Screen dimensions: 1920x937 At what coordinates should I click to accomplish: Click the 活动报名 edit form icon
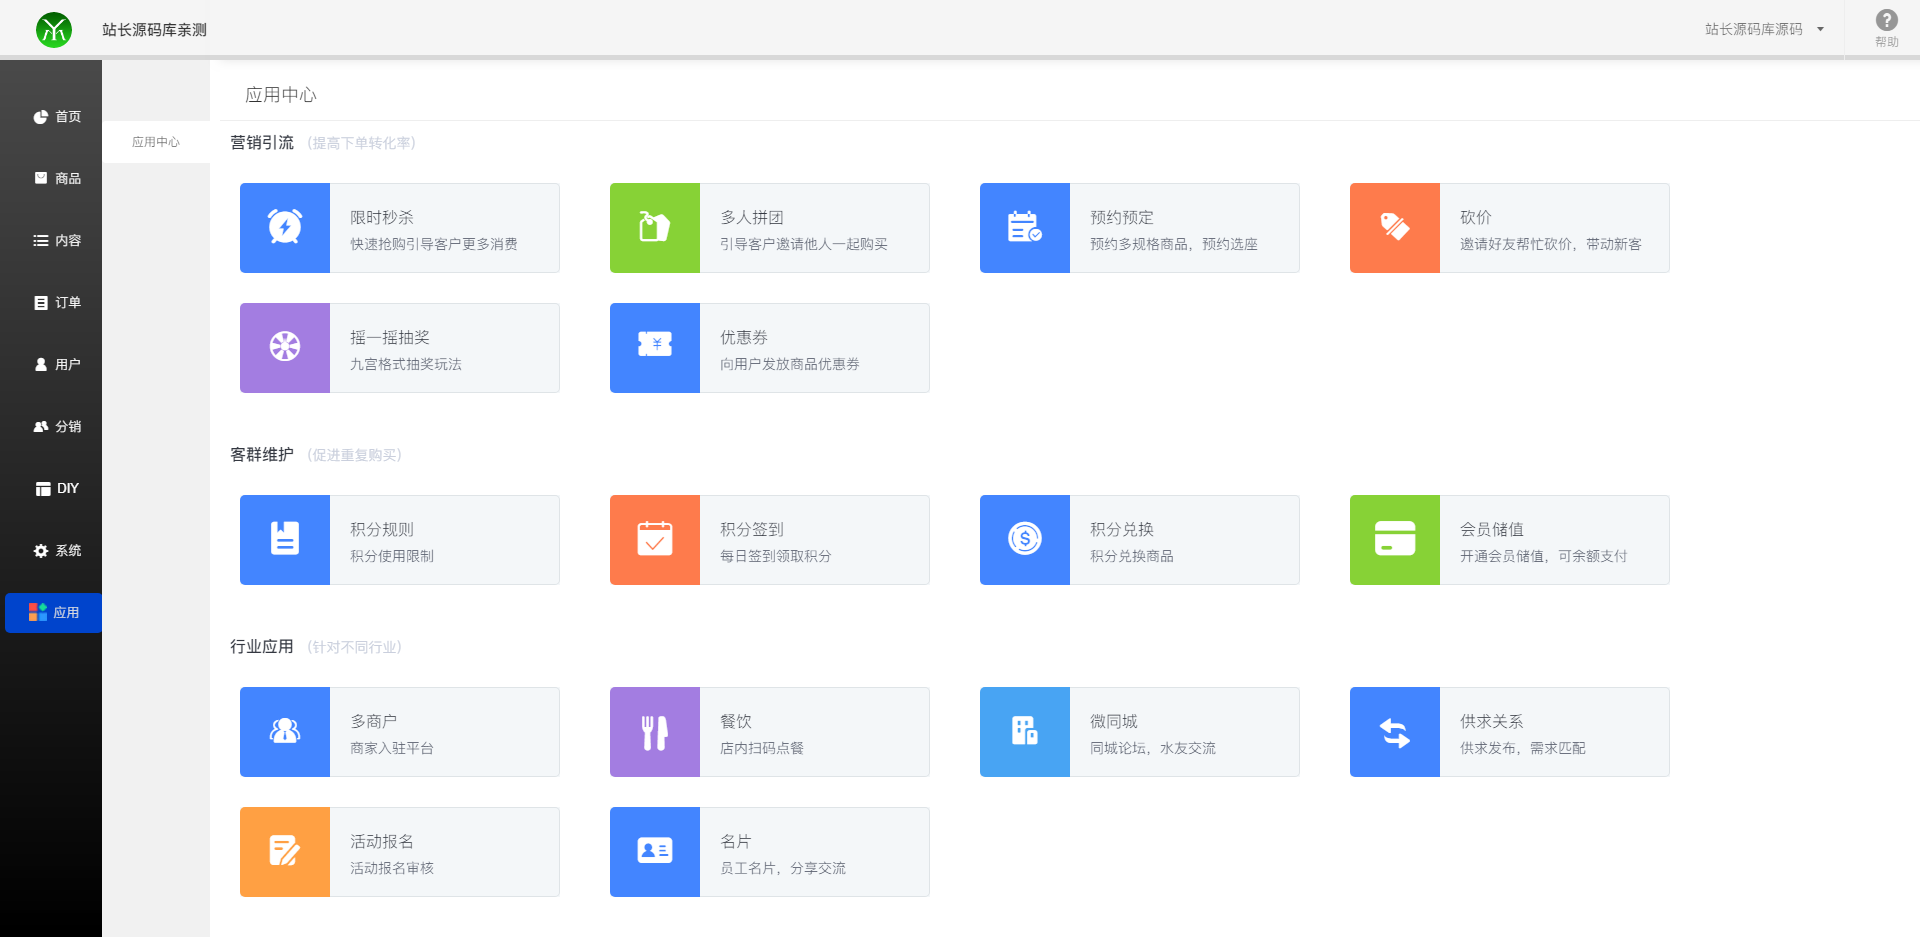click(x=285, y=852)
